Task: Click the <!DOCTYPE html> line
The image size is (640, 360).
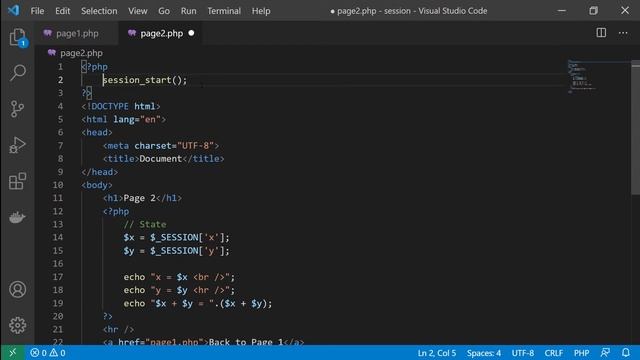Action: point(121,106)
